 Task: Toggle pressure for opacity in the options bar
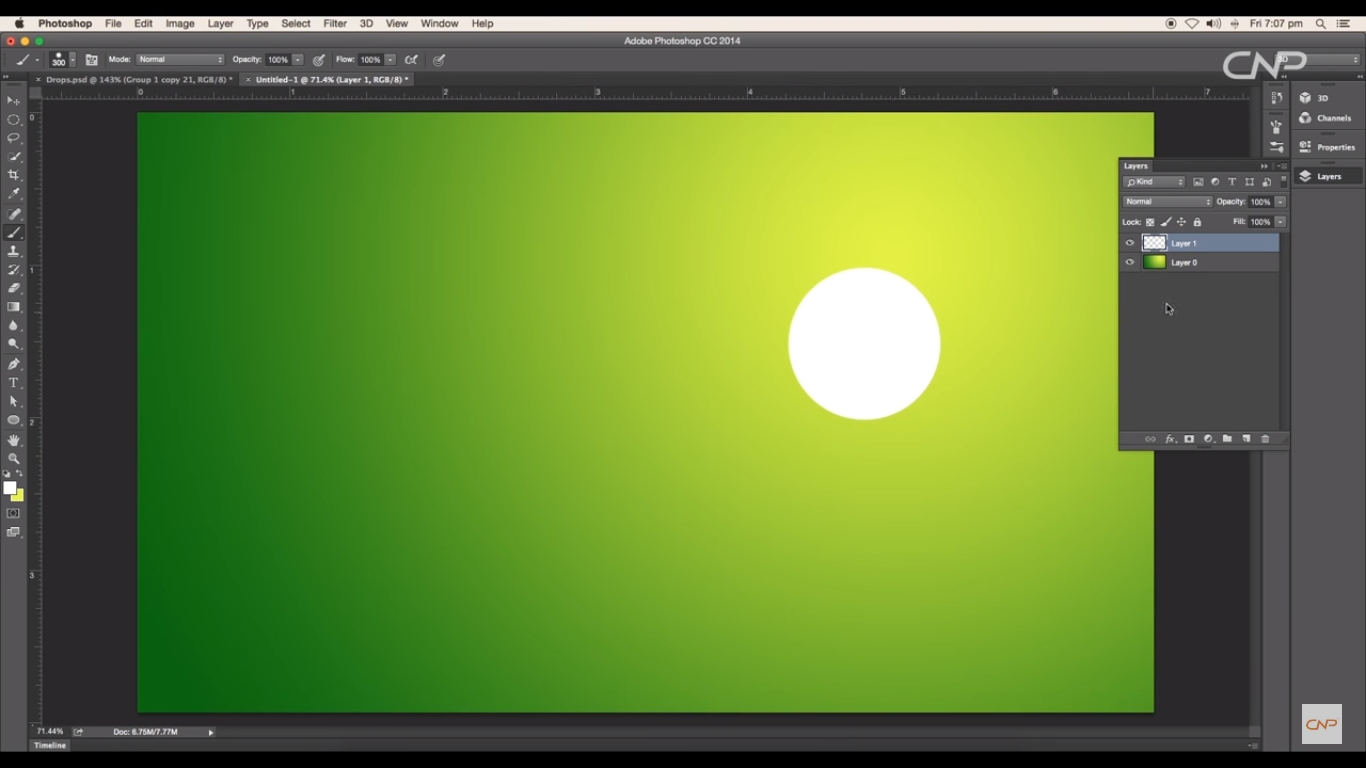pos(319,60)
